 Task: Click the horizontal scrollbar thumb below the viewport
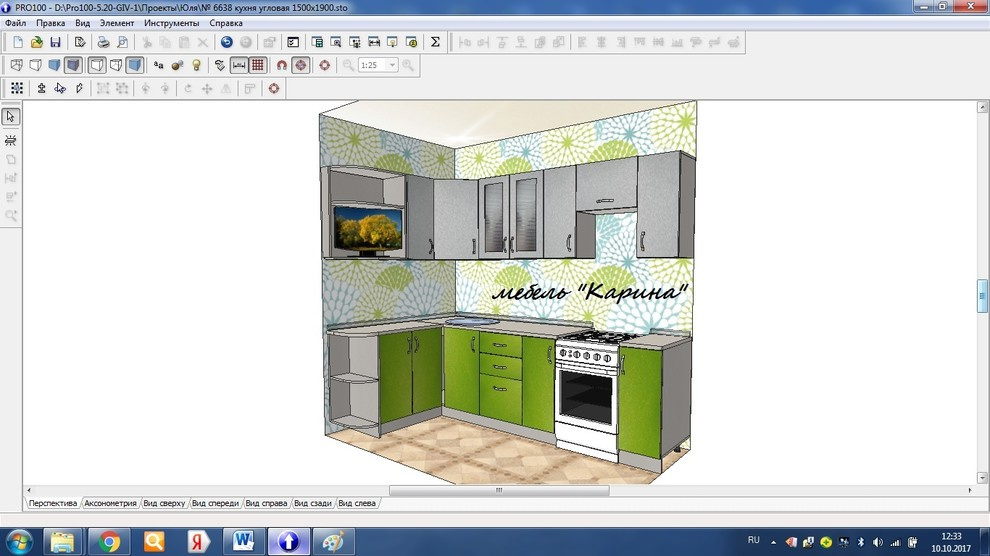[x=498, y=491]
